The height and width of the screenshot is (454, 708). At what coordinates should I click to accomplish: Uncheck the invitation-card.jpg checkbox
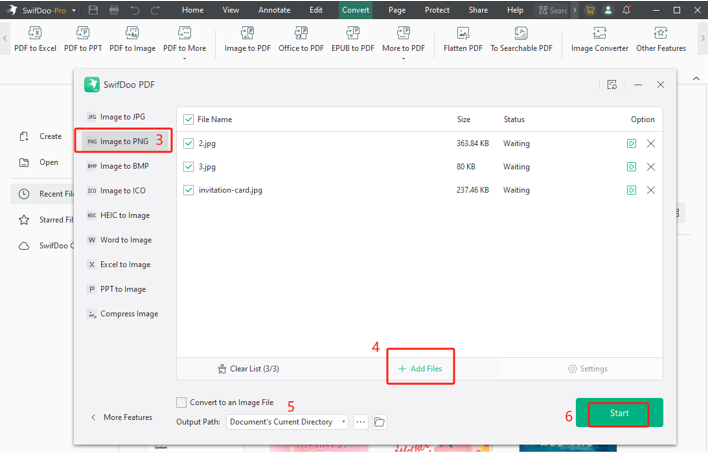(188, 190)
